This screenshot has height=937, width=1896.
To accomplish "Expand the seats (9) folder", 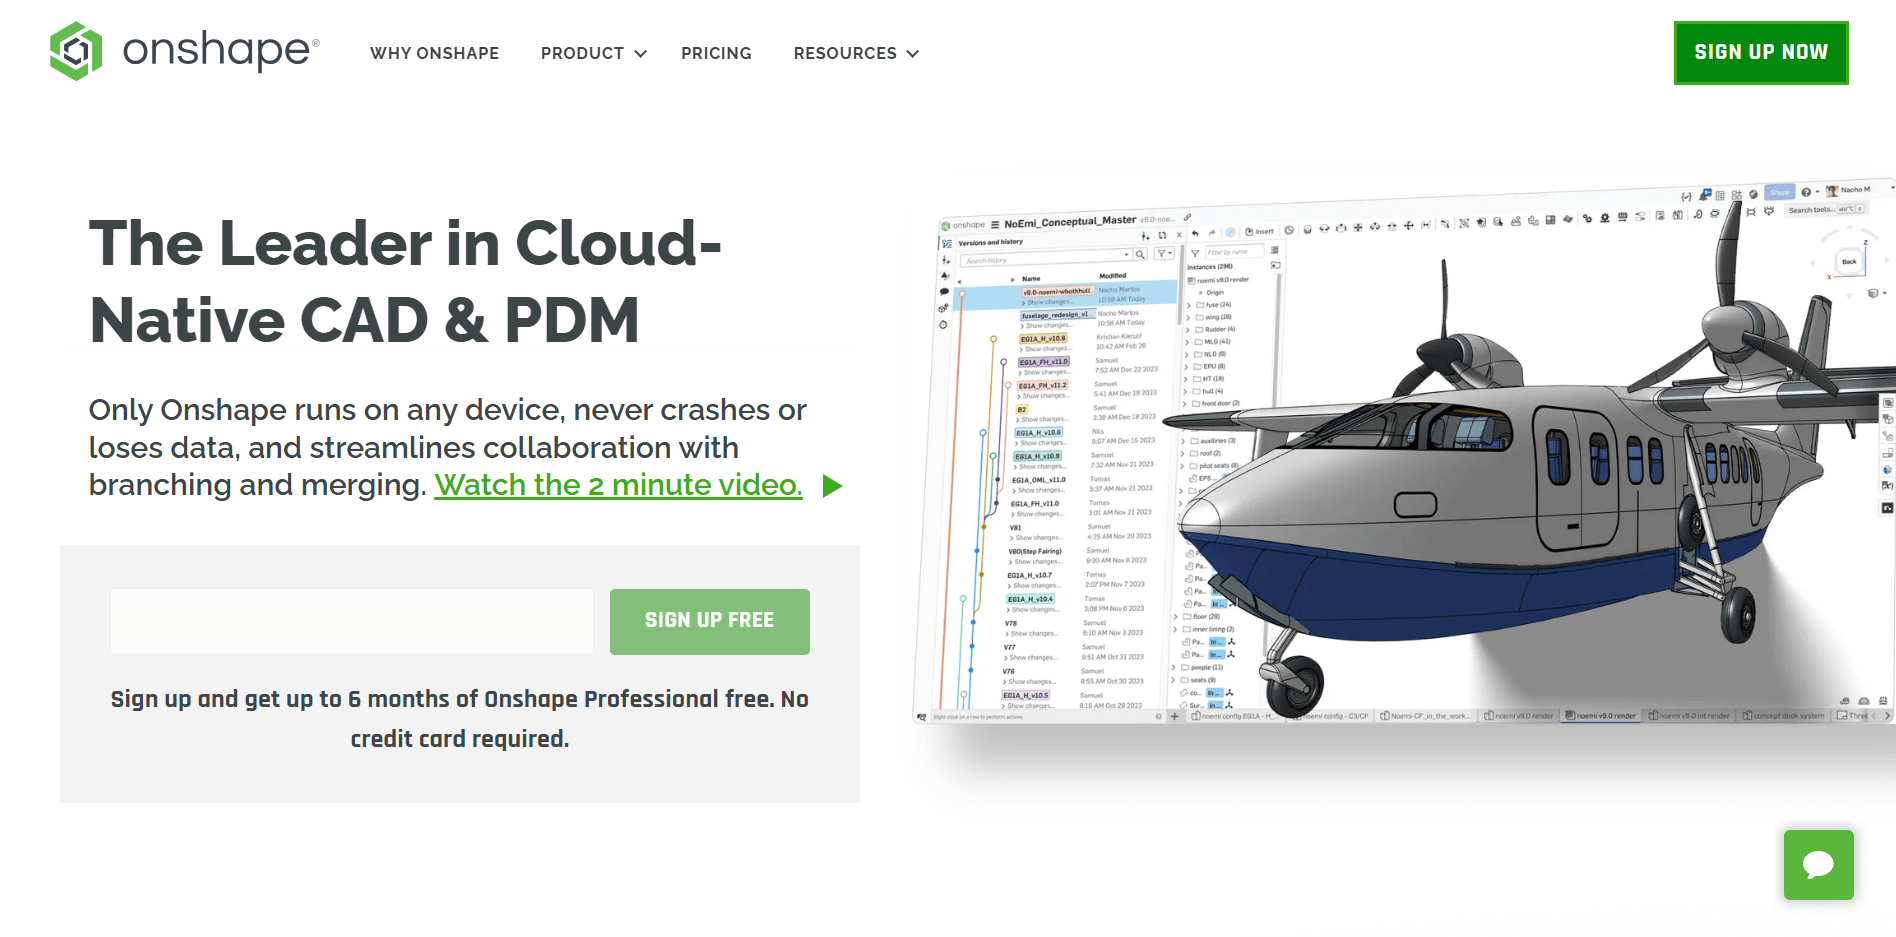I will [x=1175, y=680].
